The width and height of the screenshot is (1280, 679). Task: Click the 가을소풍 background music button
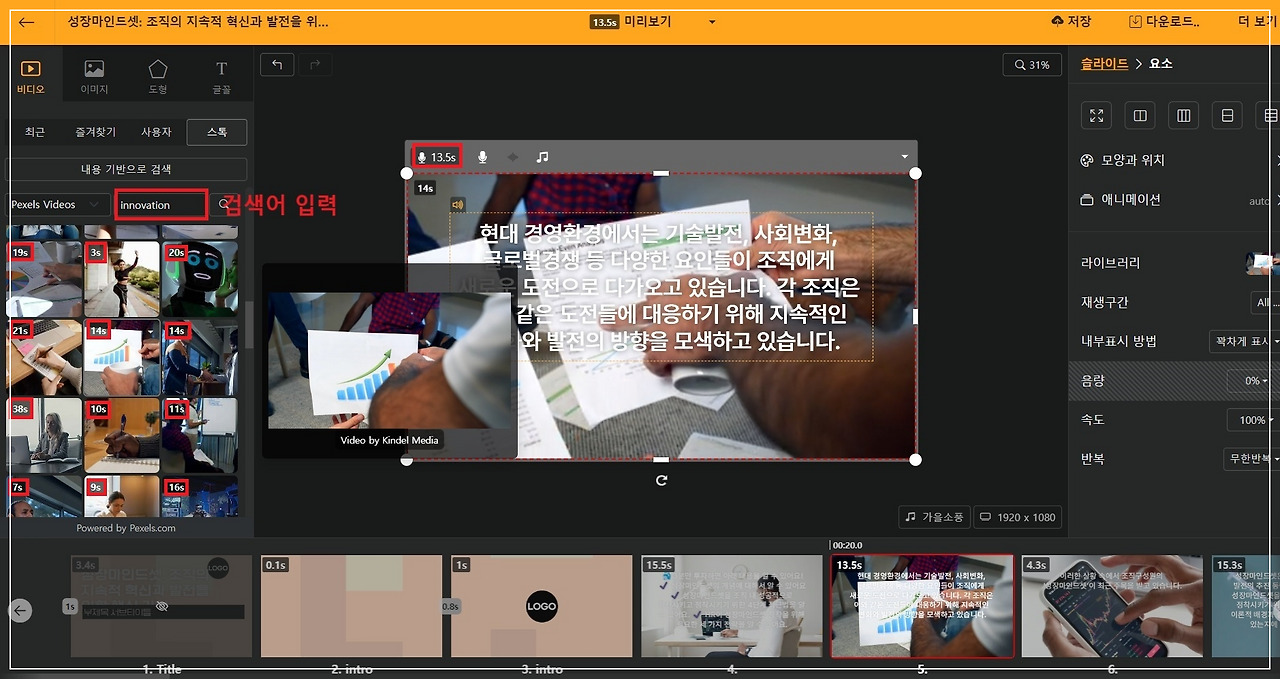pos(934,517)
